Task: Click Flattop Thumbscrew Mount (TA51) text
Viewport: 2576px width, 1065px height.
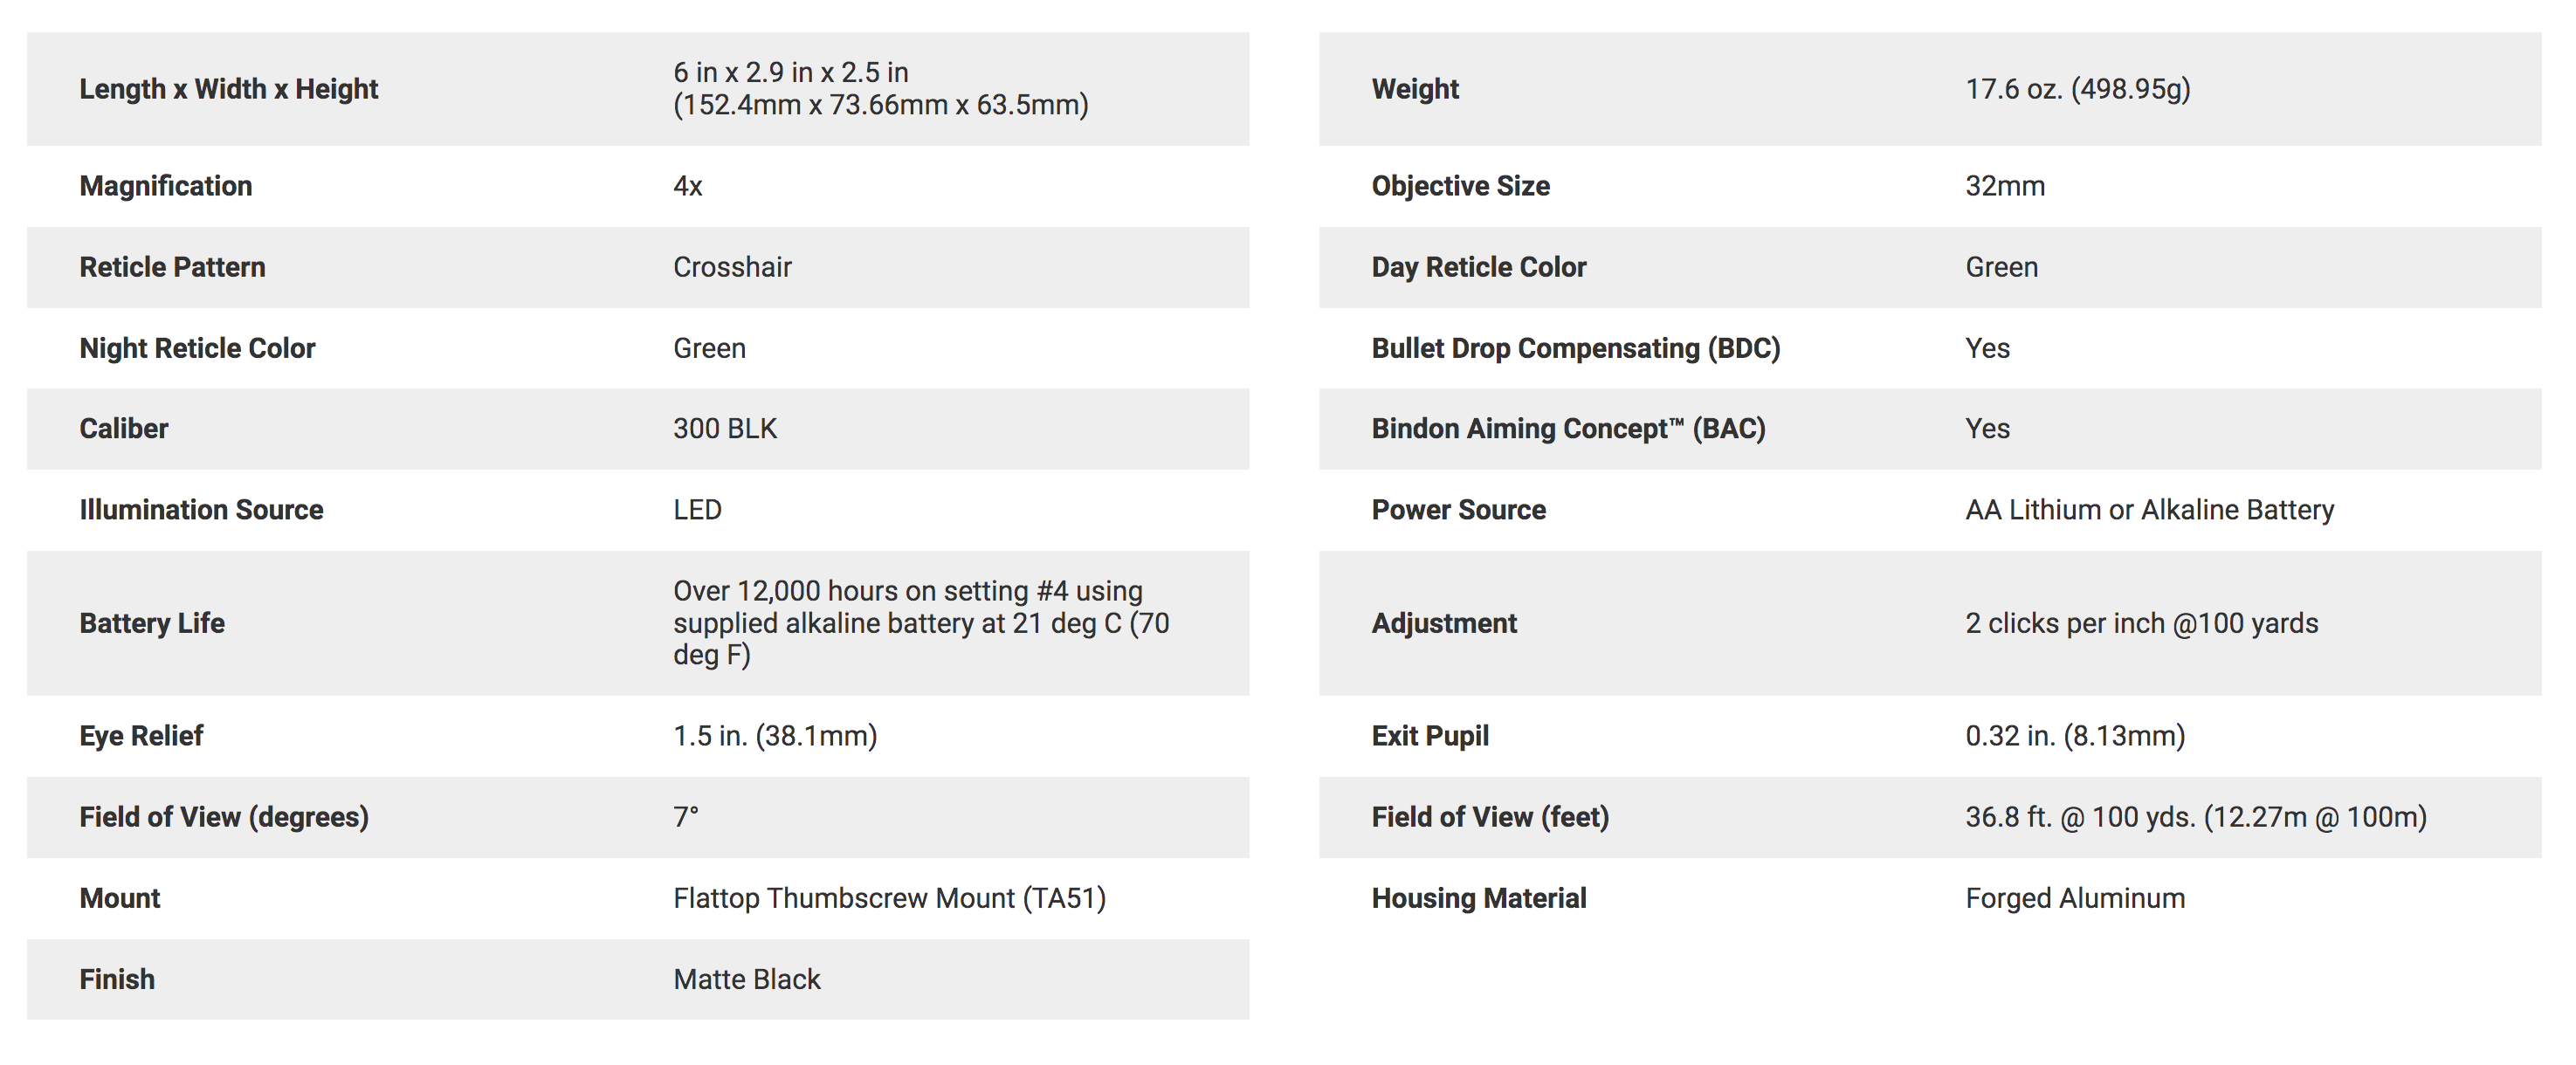Action: [890, 898]
